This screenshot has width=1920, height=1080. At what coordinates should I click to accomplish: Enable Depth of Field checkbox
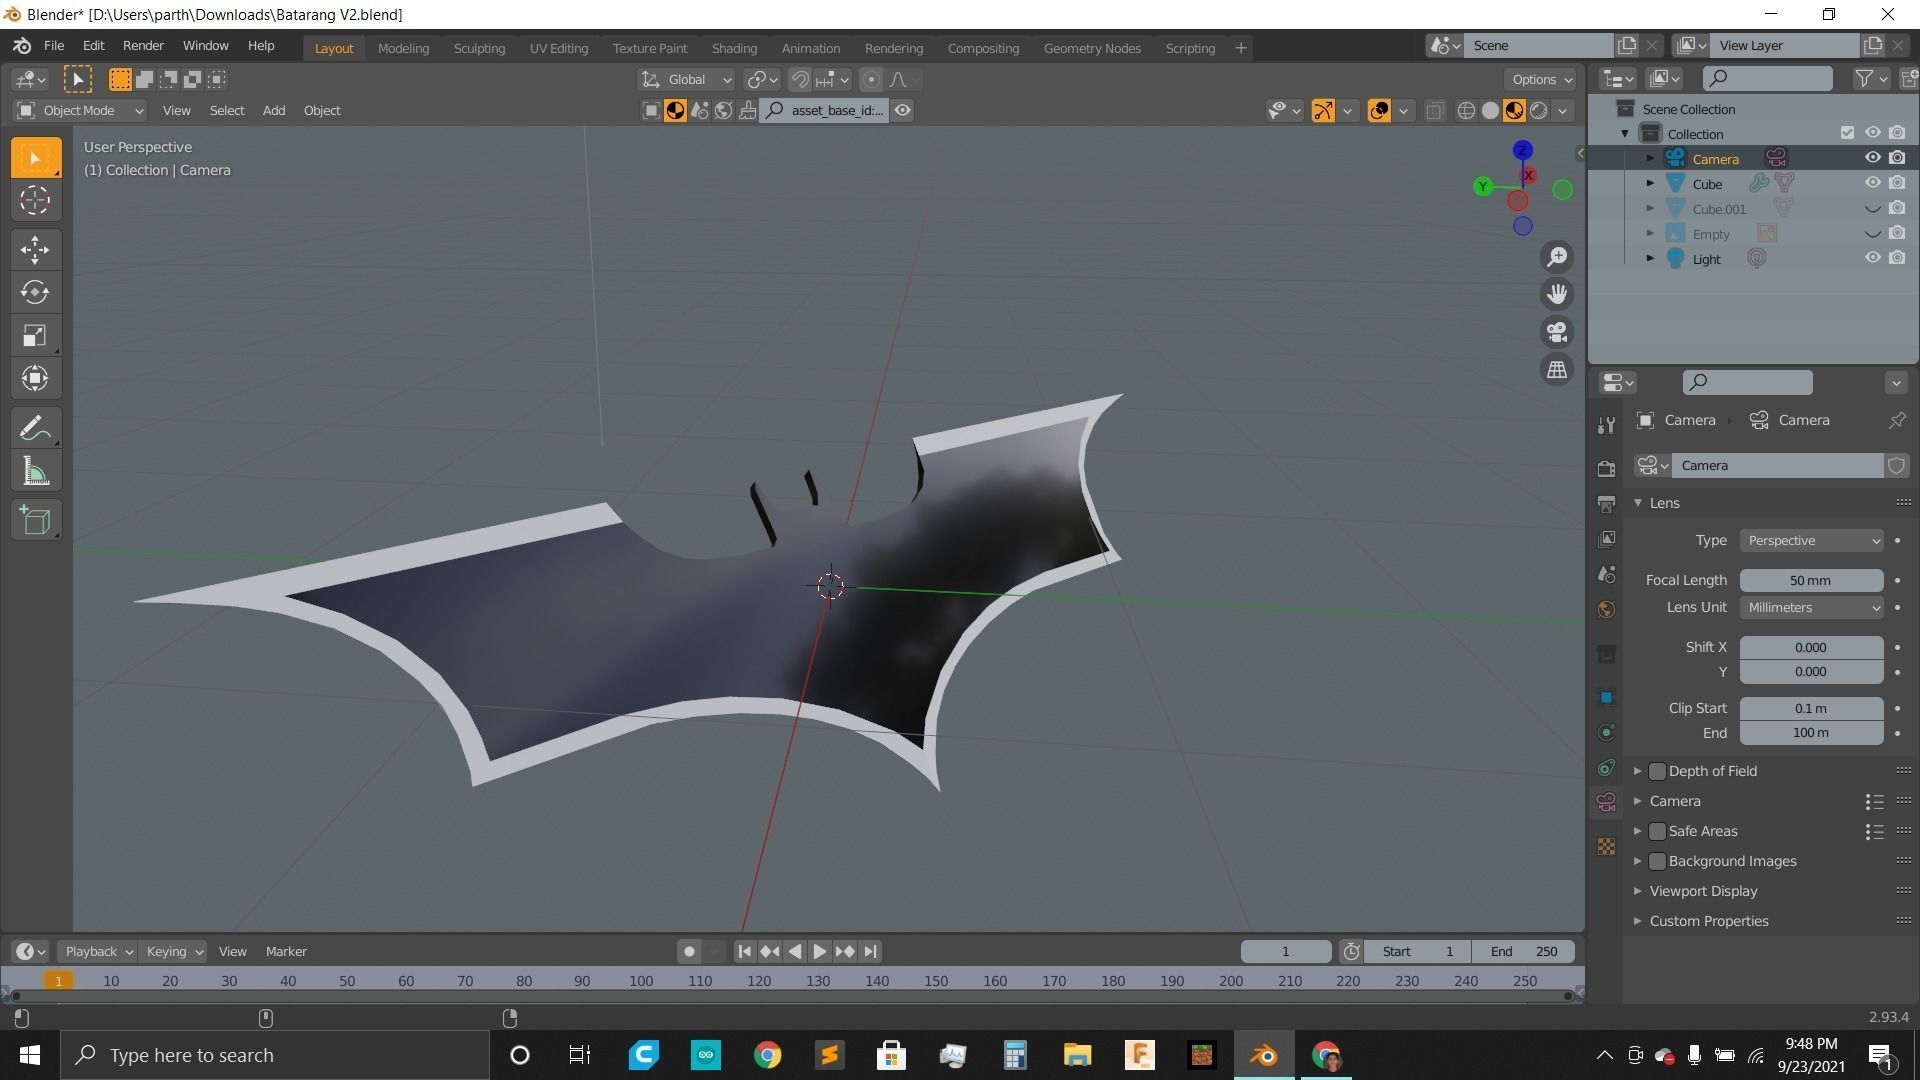tap(1657, 771)
